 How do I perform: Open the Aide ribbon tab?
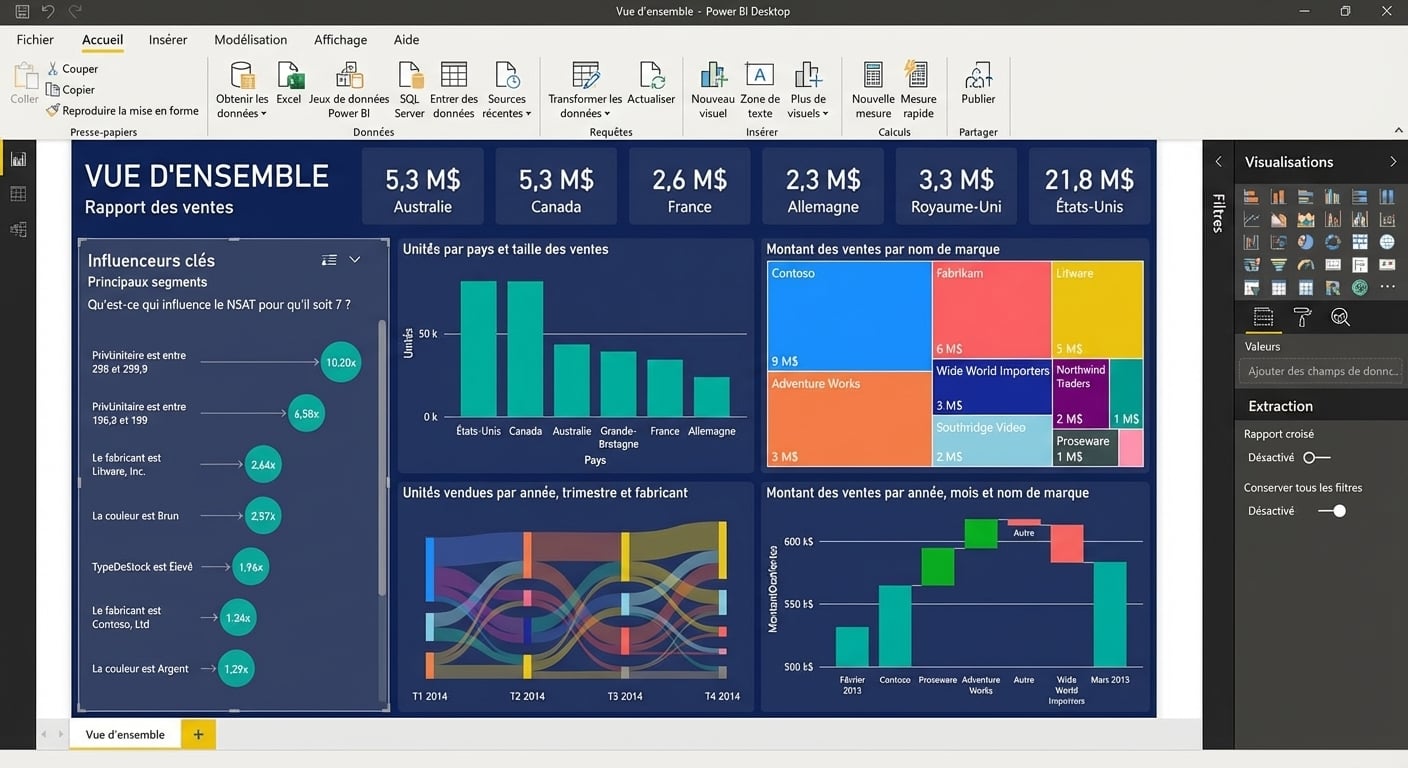pyautogui.click(x=407, y=40)
